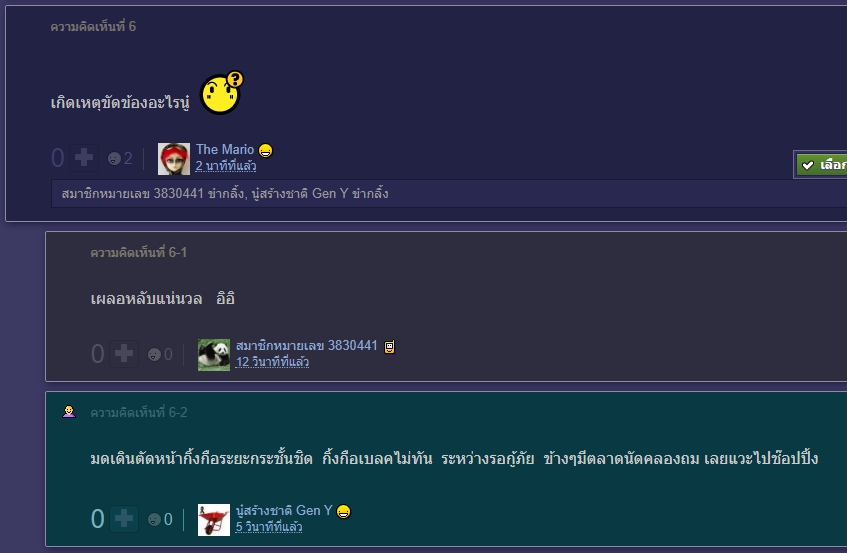Open the '12 วินาทีที่แล้ว' timestamp link

click(x=272, y=362)
